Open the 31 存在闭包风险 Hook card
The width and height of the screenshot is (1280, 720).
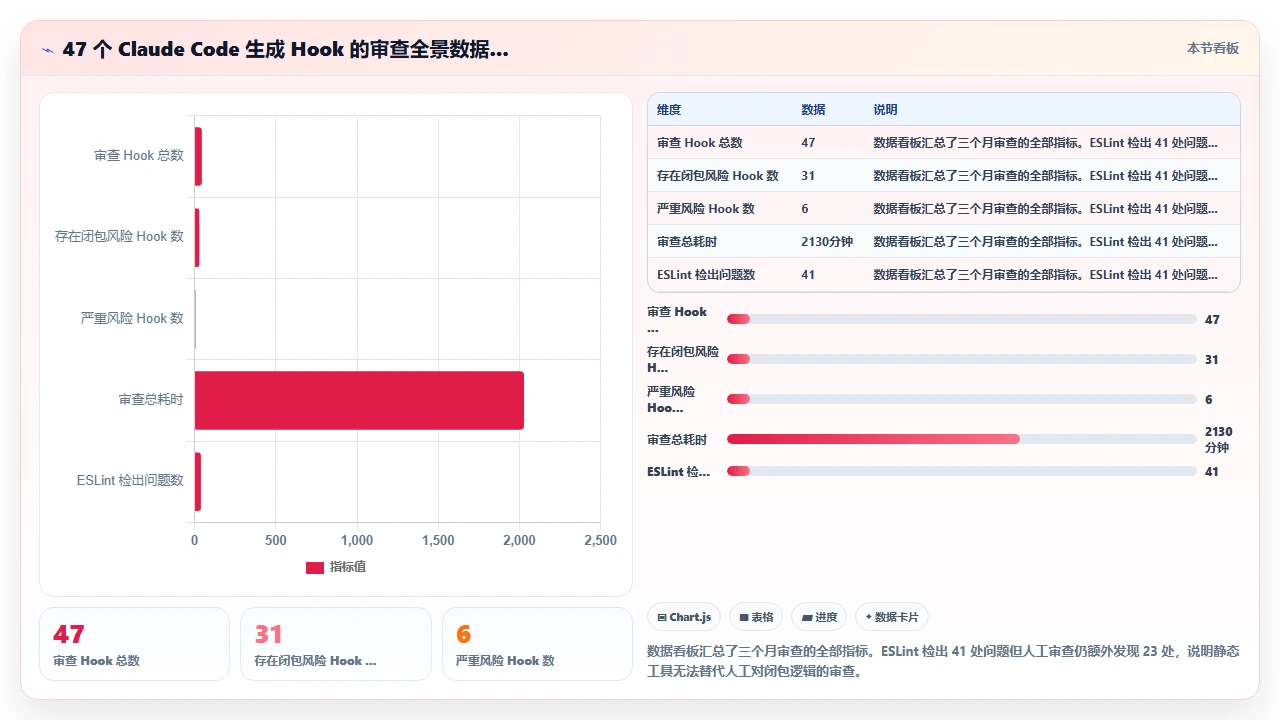(336, 644)
